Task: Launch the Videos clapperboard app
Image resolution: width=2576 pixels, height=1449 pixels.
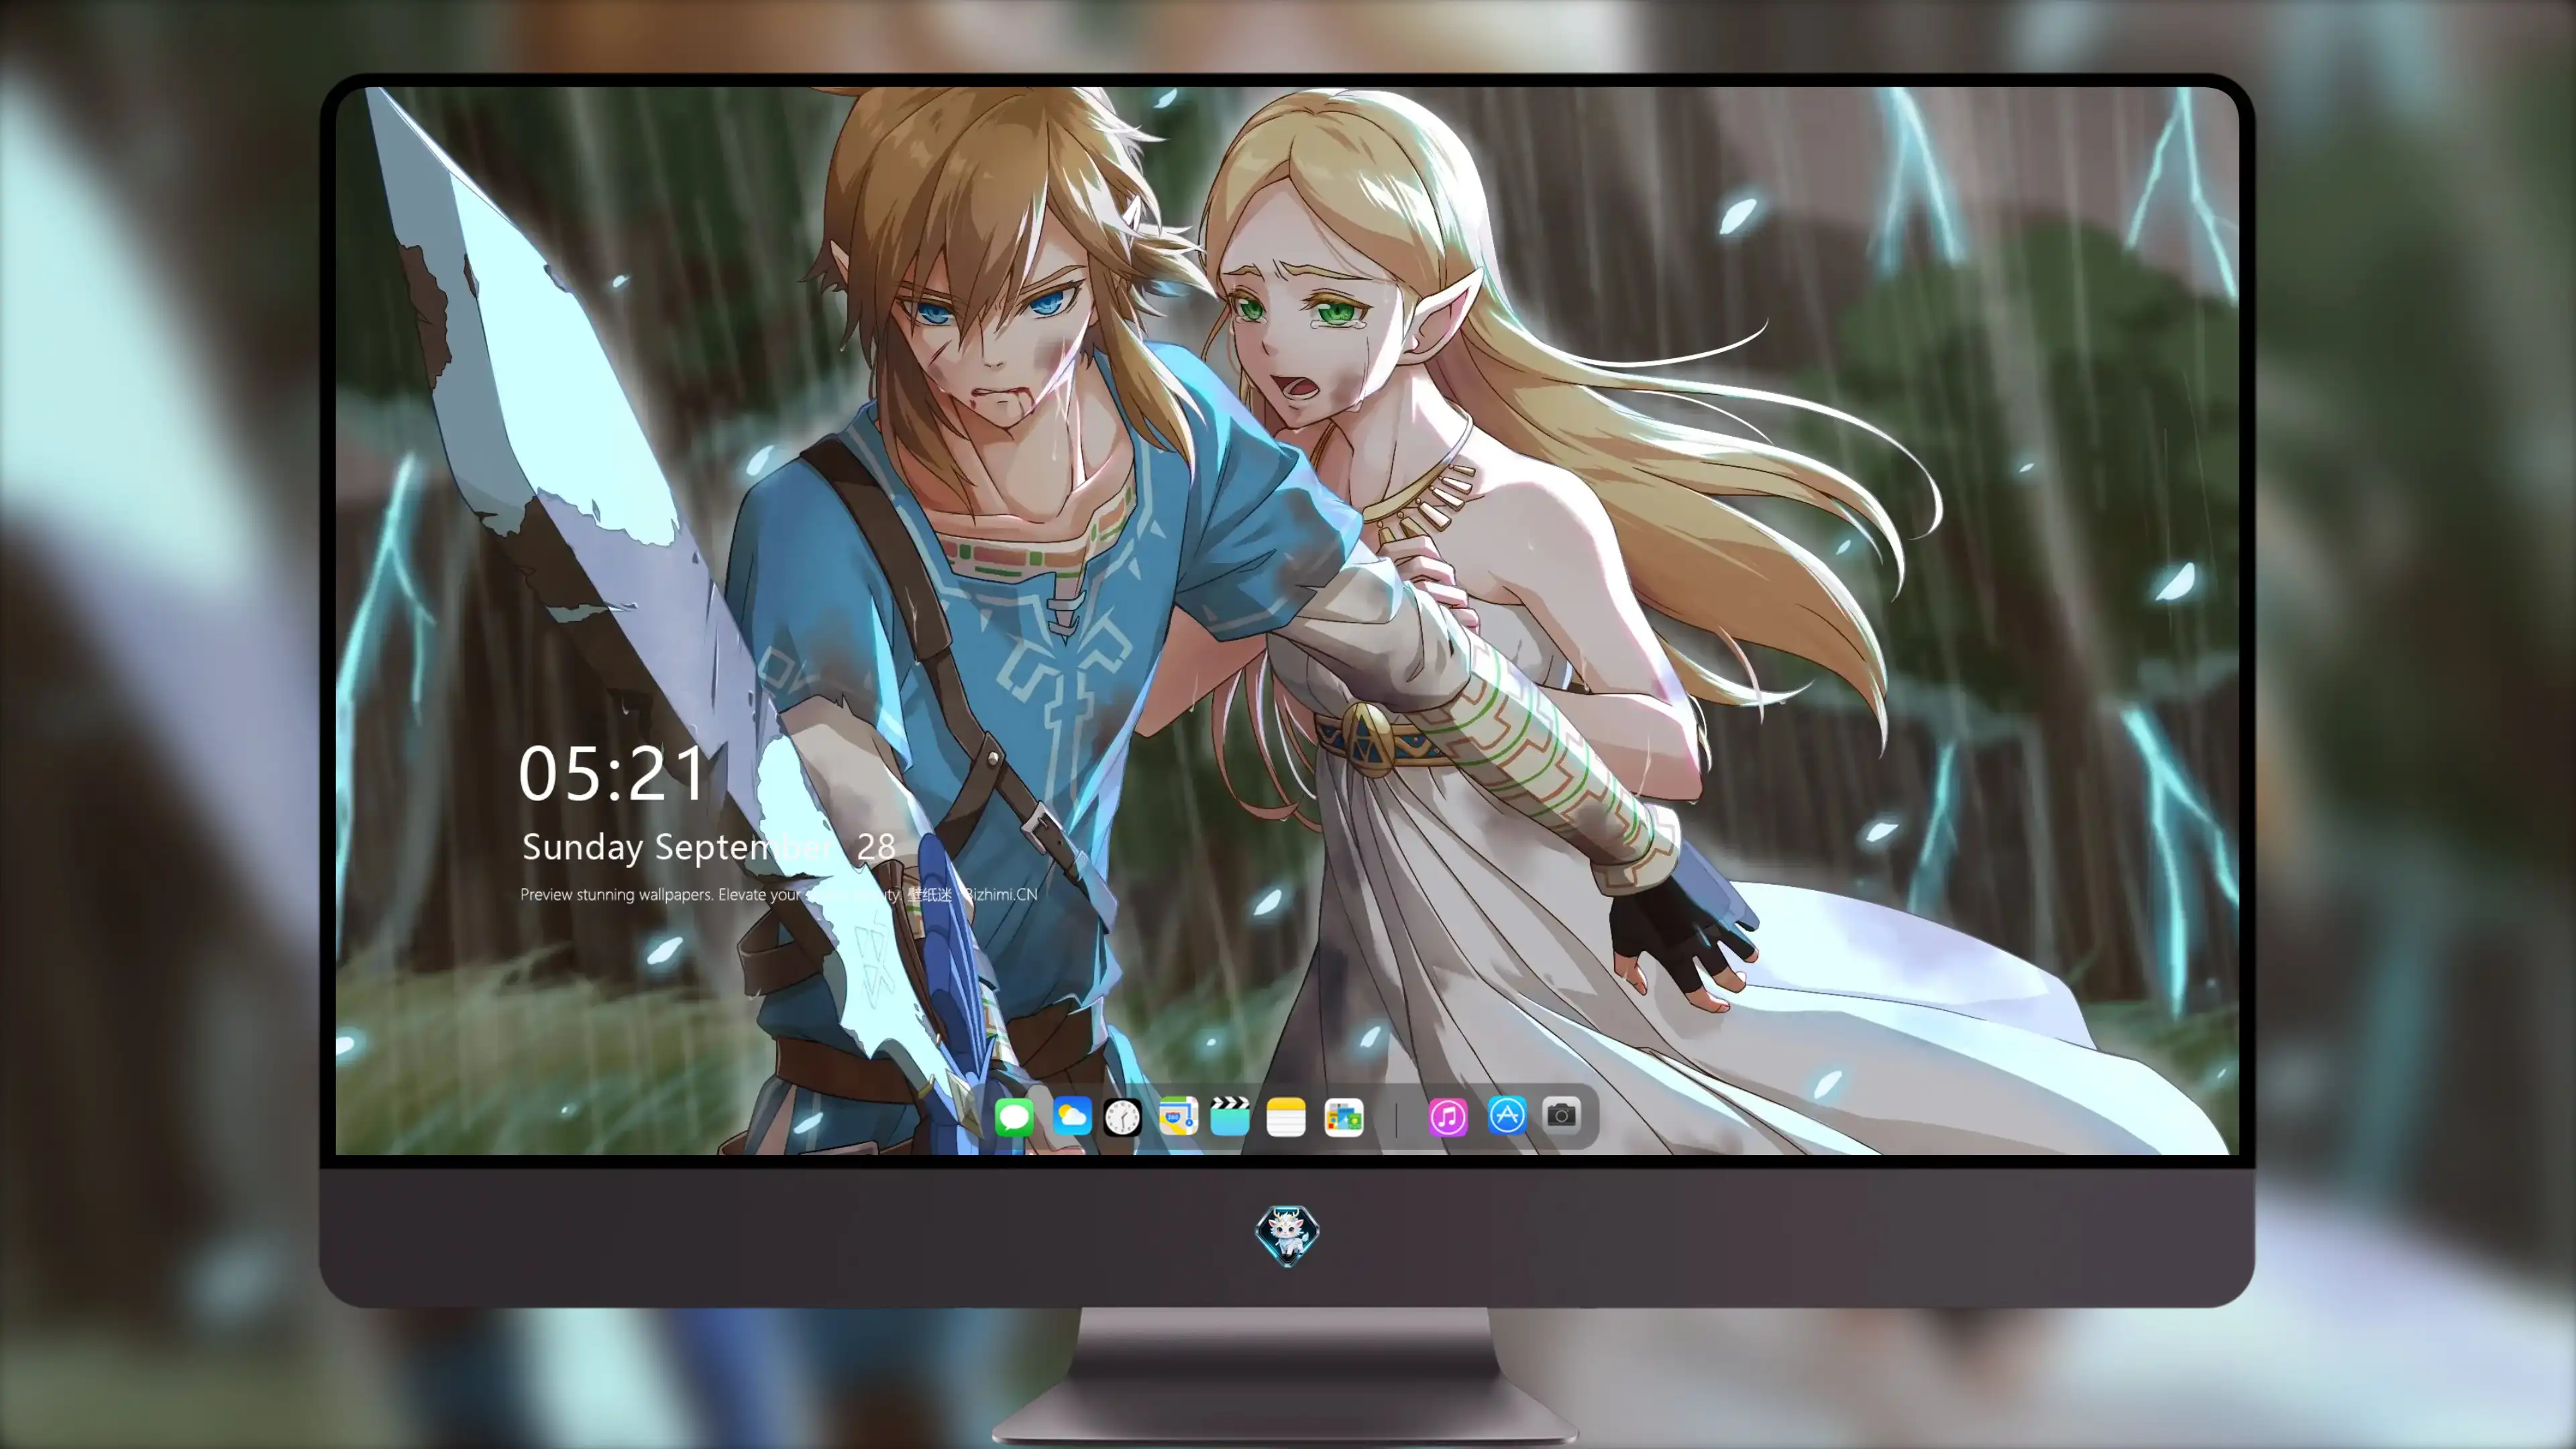Action: (x=1230, y=1116)
